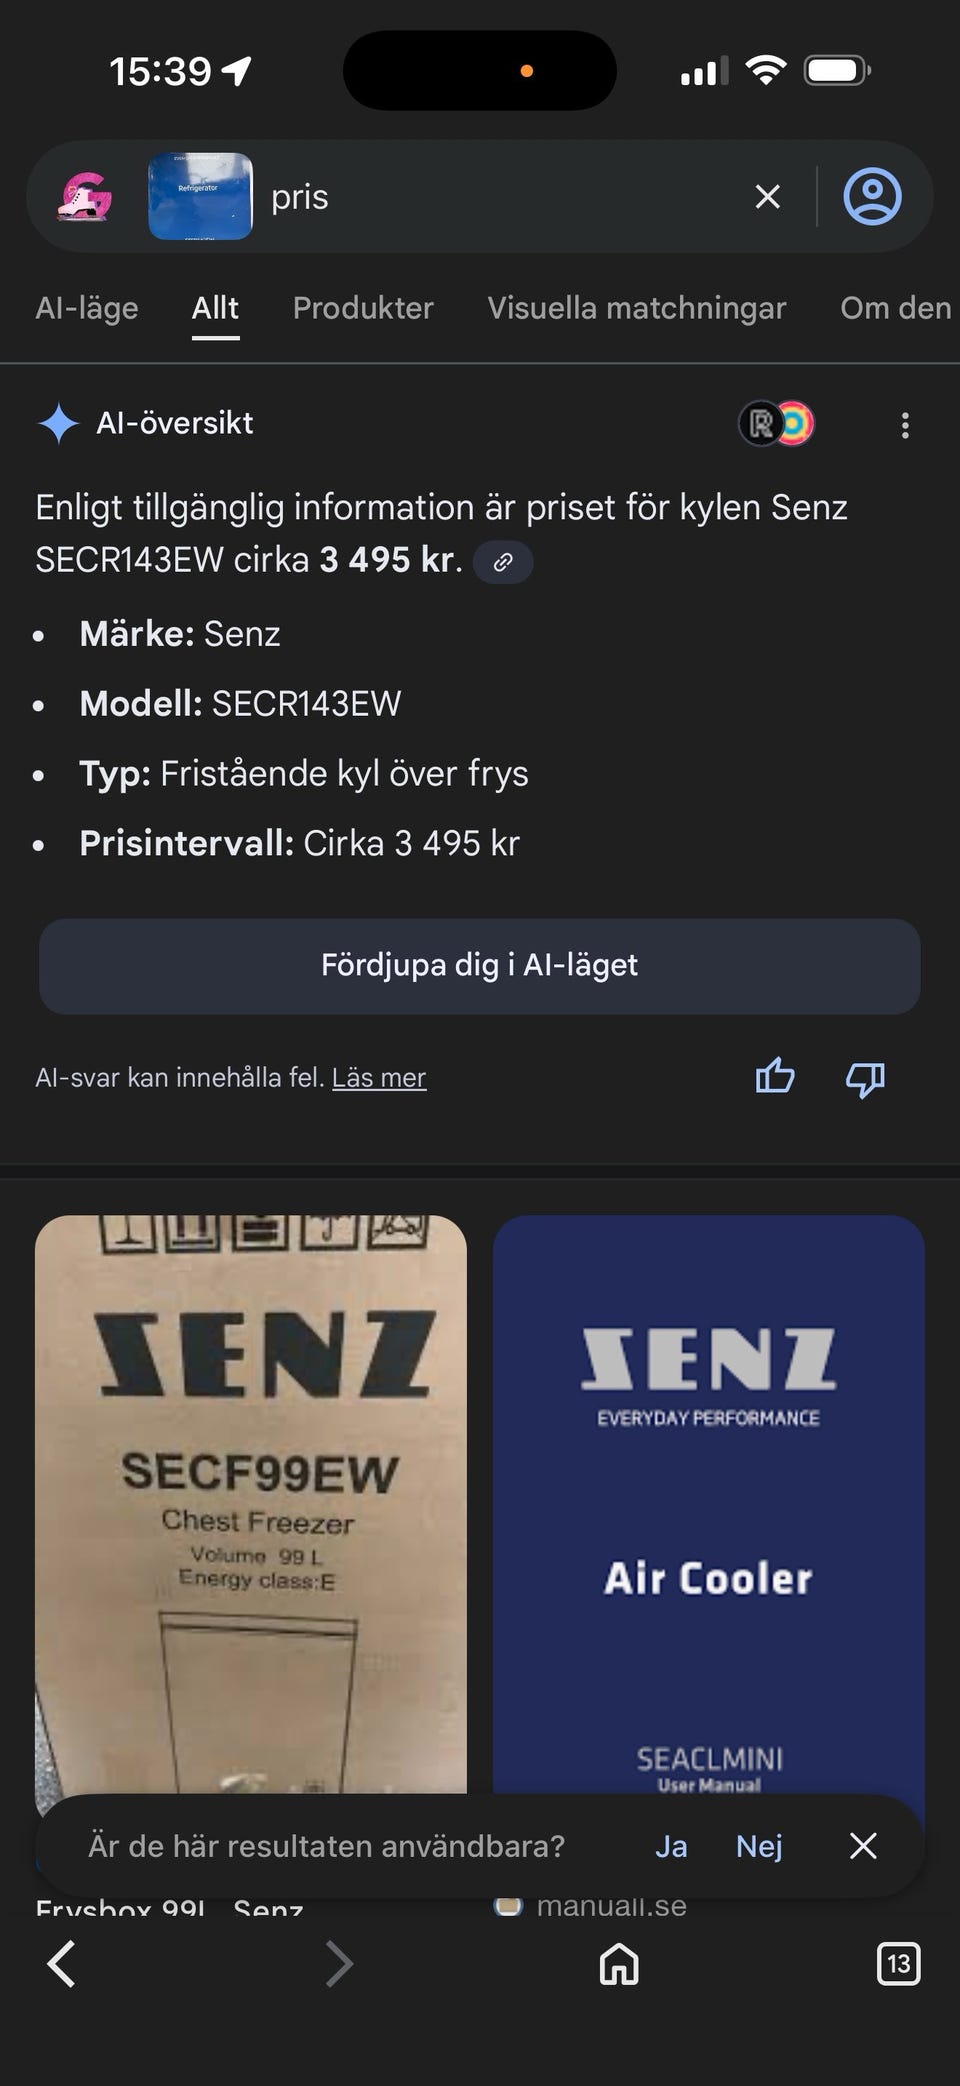
Task: Tap the AI overview source icons
Action: [777, 424]
